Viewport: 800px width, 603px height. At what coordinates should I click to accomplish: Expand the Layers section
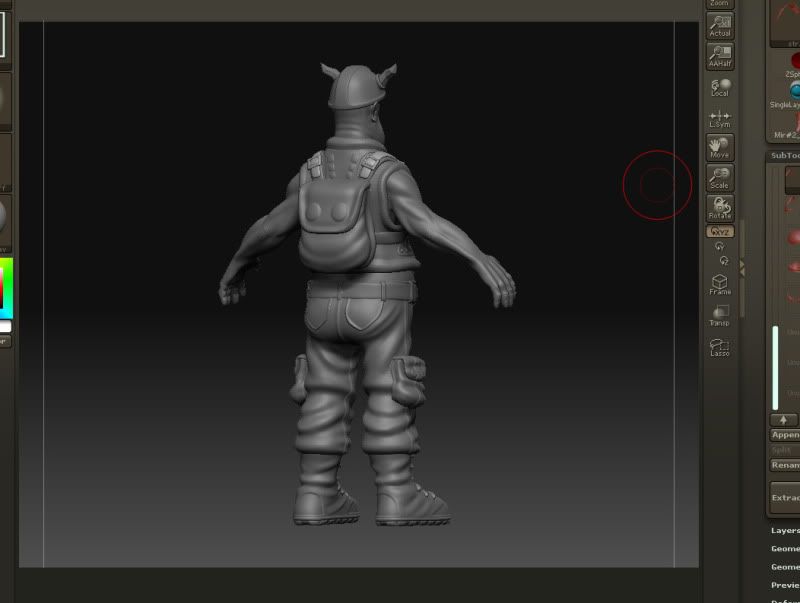[x=785, y=531]
